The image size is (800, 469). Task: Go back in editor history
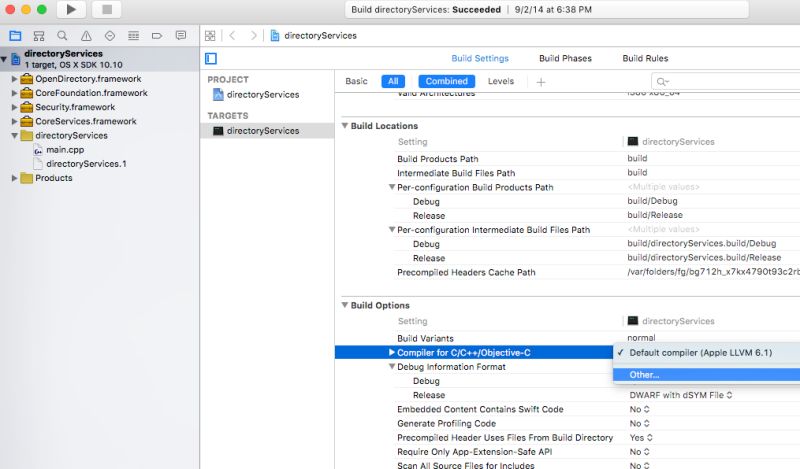coord(233,35)
